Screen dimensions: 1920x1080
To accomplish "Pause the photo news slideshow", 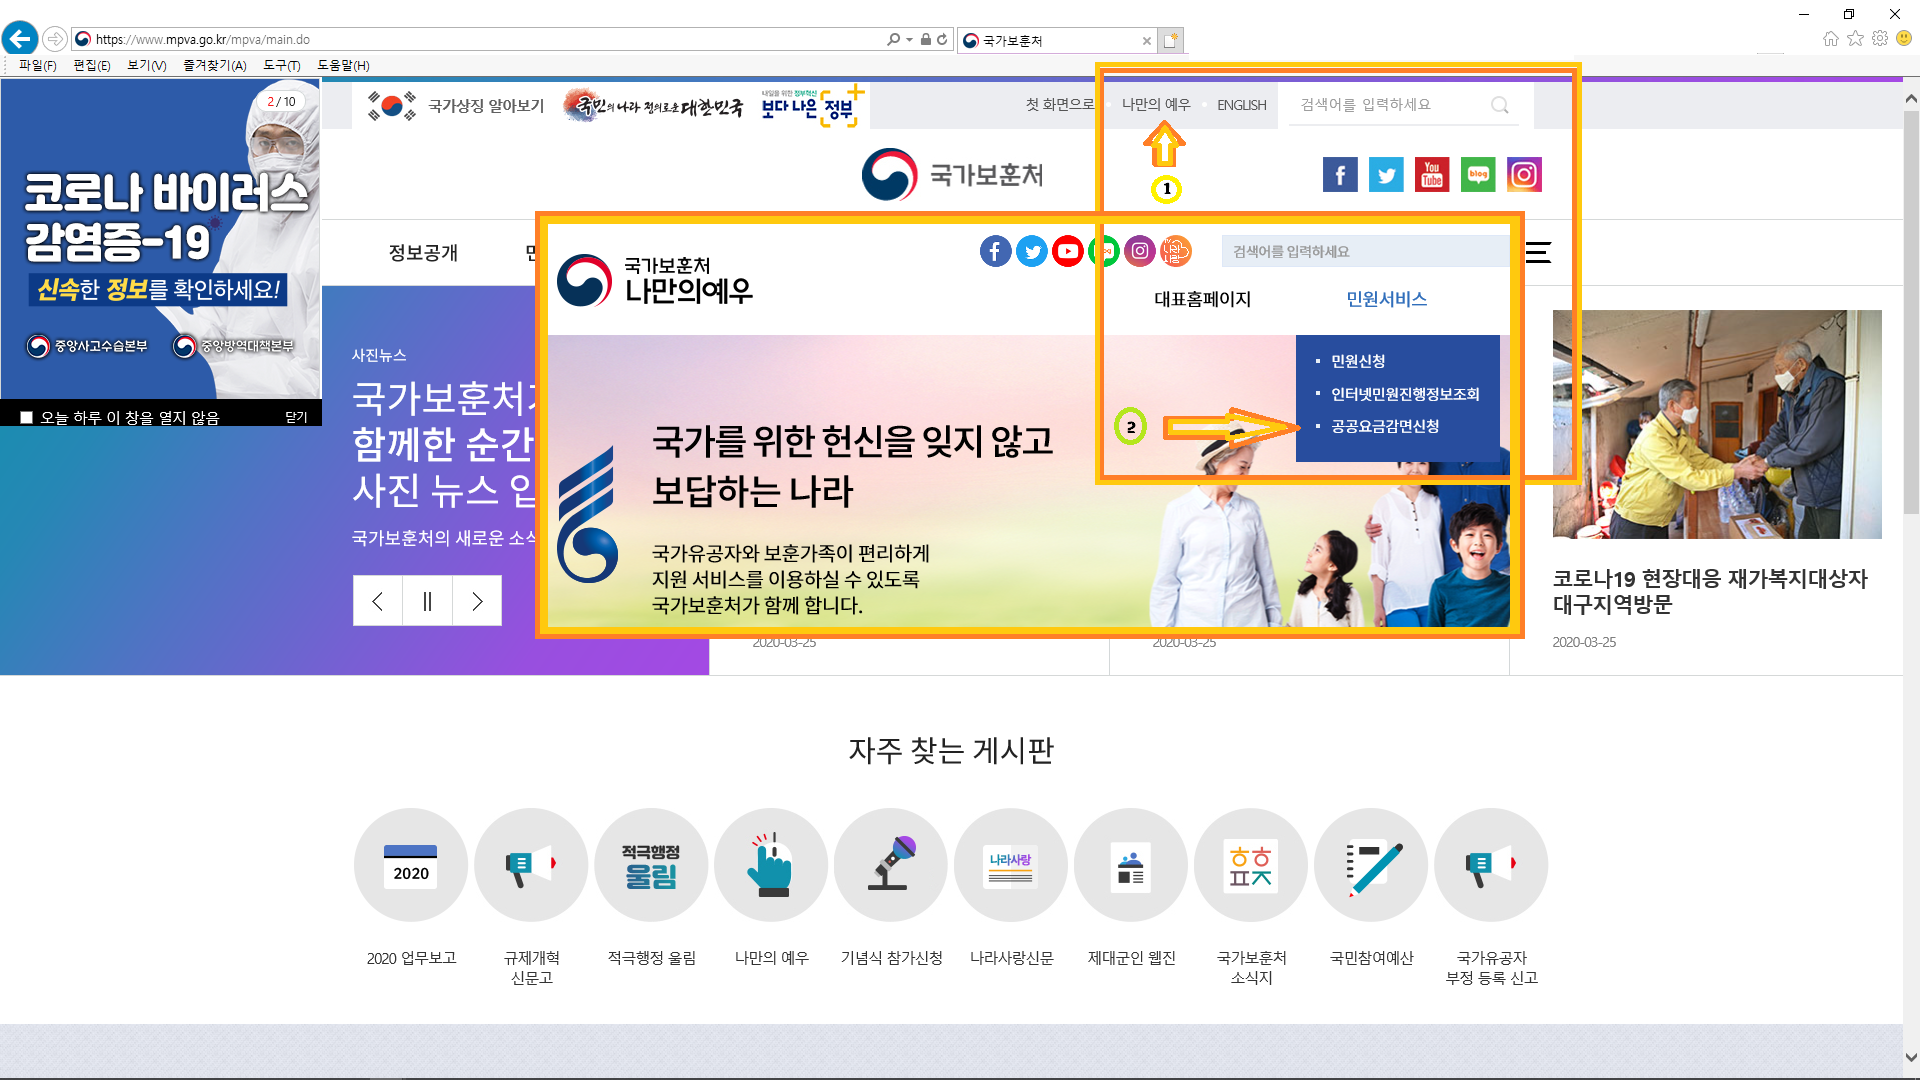I will (x=427, y=601).
